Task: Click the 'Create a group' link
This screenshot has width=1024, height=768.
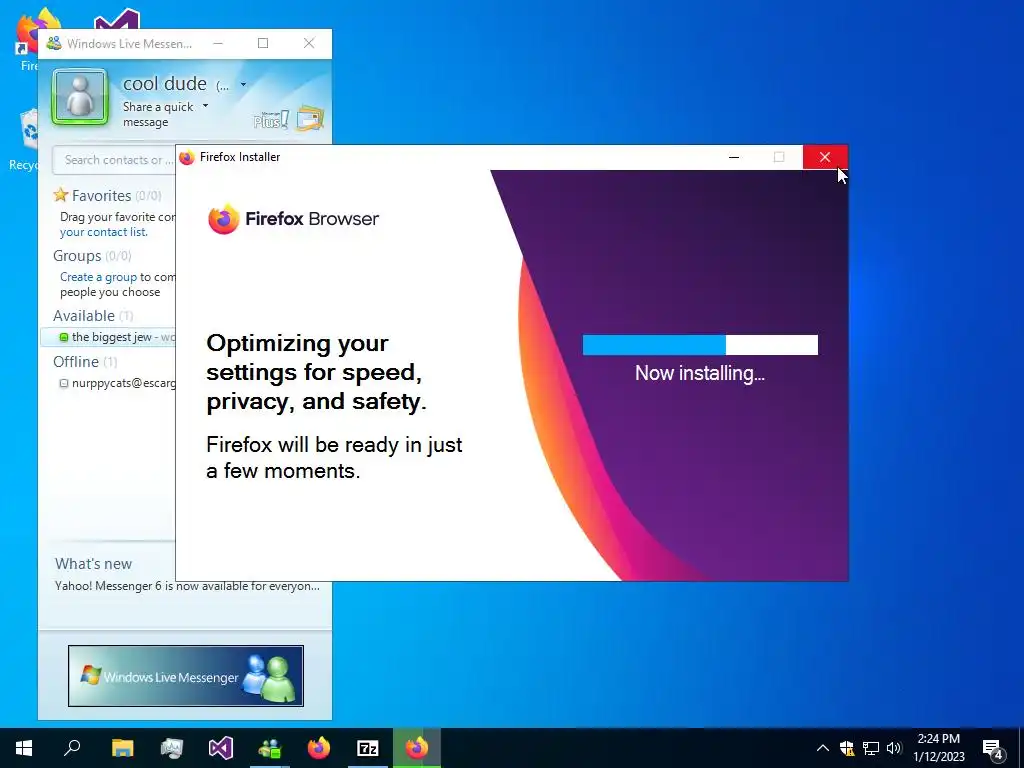Action: 98,277
